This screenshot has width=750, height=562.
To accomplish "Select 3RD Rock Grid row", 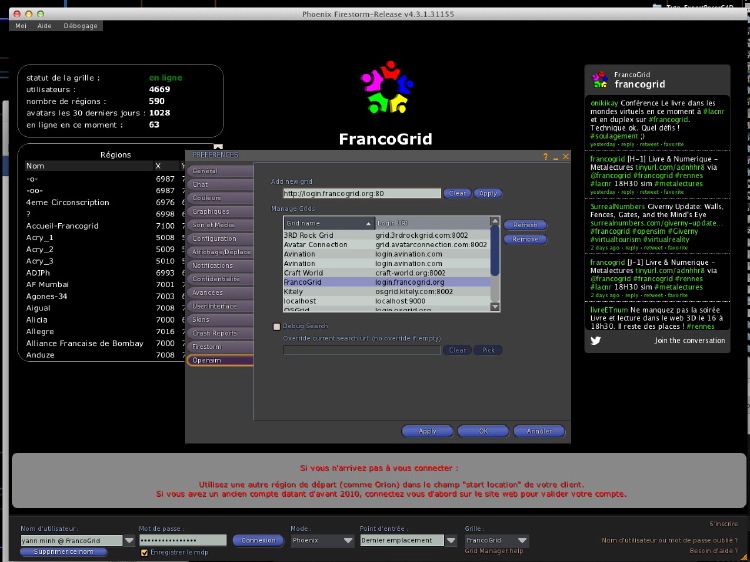I will point(386,235).
